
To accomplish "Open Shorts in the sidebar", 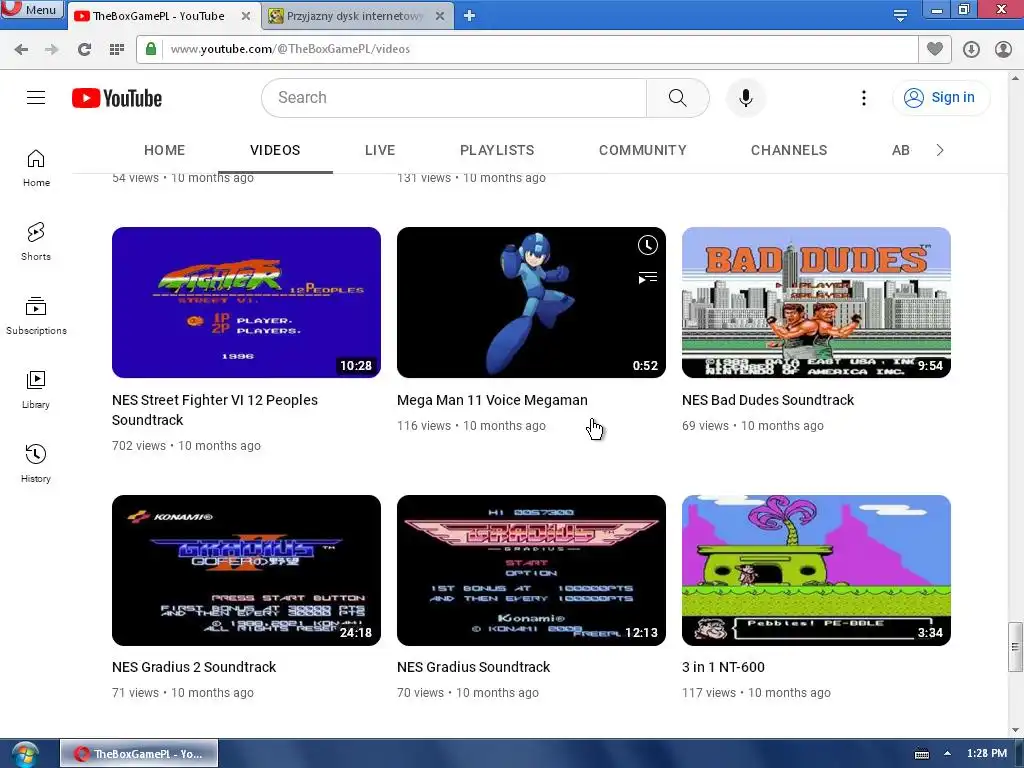I will (x=36, y=242).
